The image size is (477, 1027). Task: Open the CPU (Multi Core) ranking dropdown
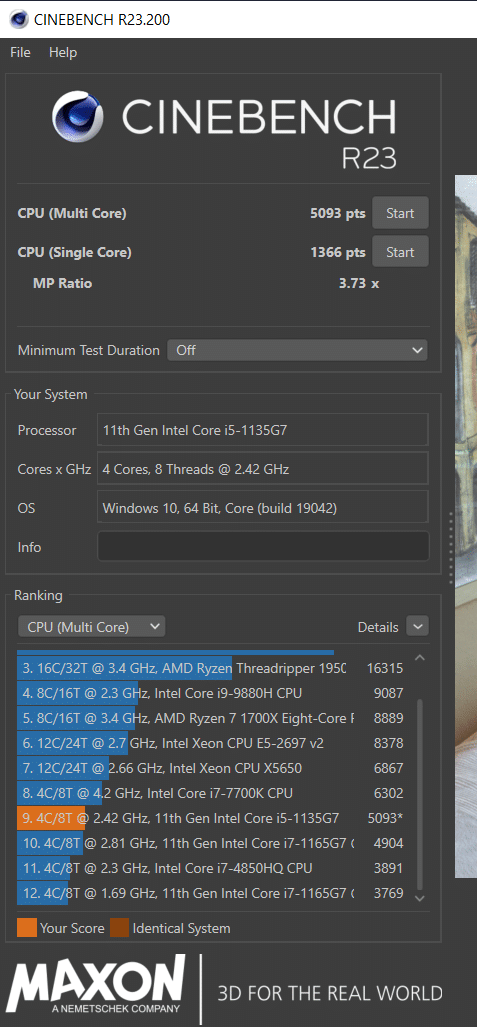[x=91, y=627]
